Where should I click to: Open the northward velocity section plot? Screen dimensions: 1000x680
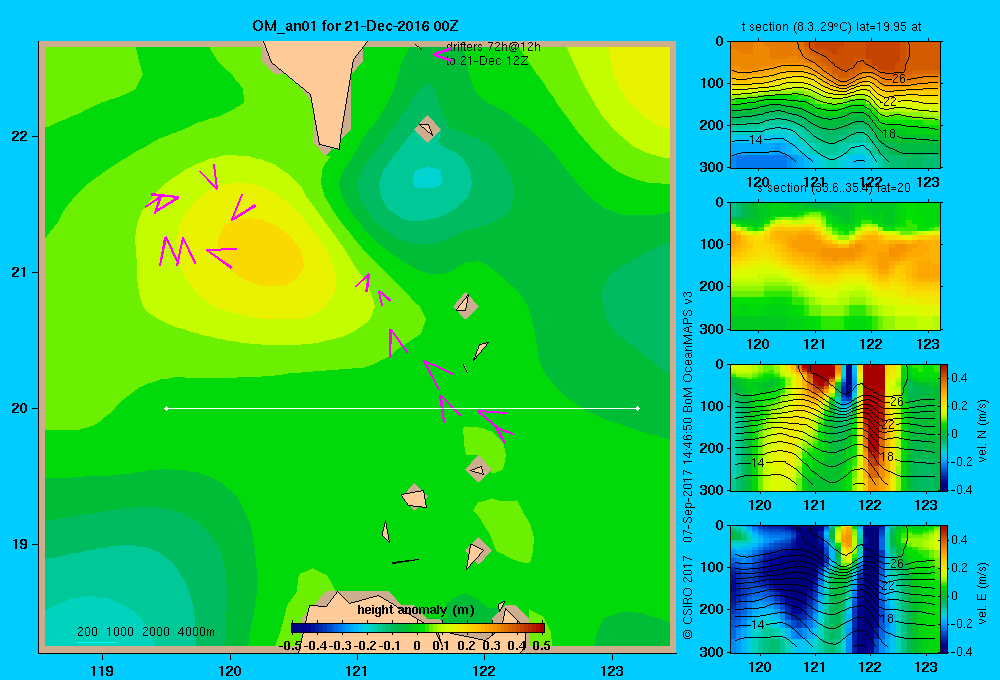835,427
